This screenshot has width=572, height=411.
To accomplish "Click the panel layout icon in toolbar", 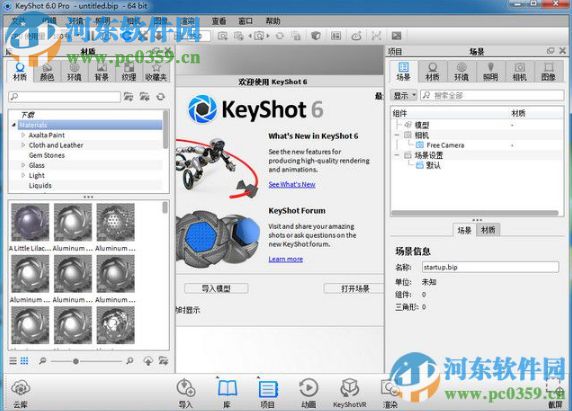I will pos(336,36).
